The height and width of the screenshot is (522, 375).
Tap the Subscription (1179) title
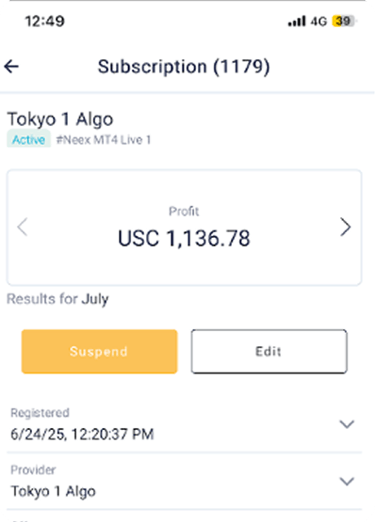(184, 67)
